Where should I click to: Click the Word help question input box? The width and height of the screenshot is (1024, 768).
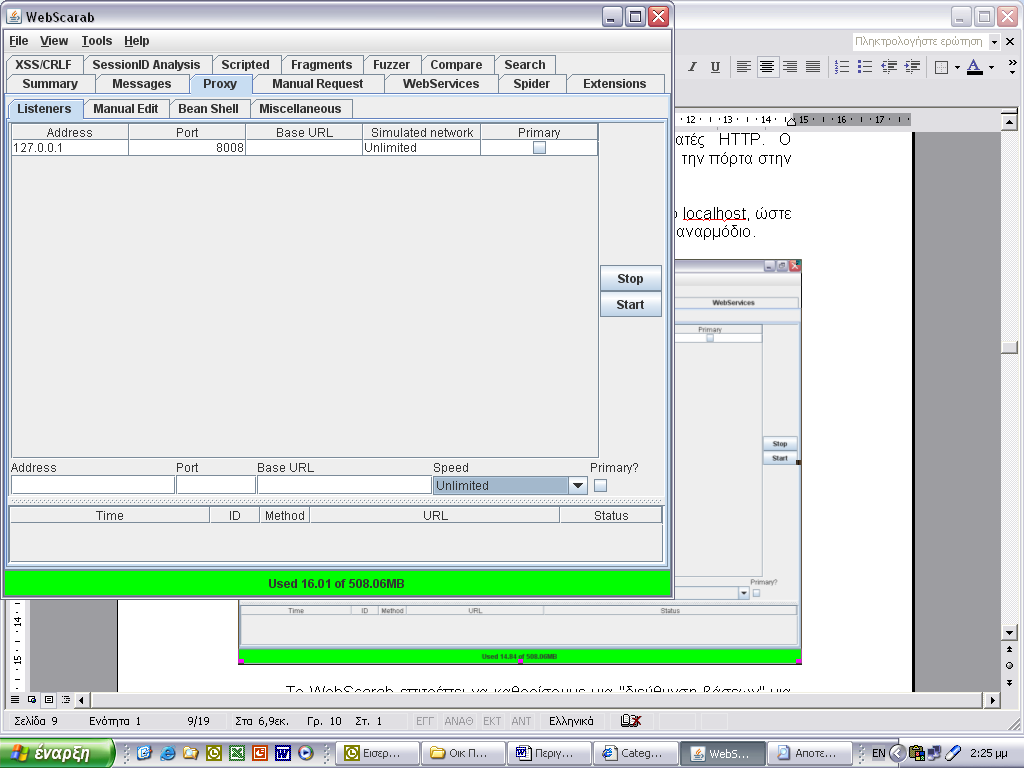920,42
